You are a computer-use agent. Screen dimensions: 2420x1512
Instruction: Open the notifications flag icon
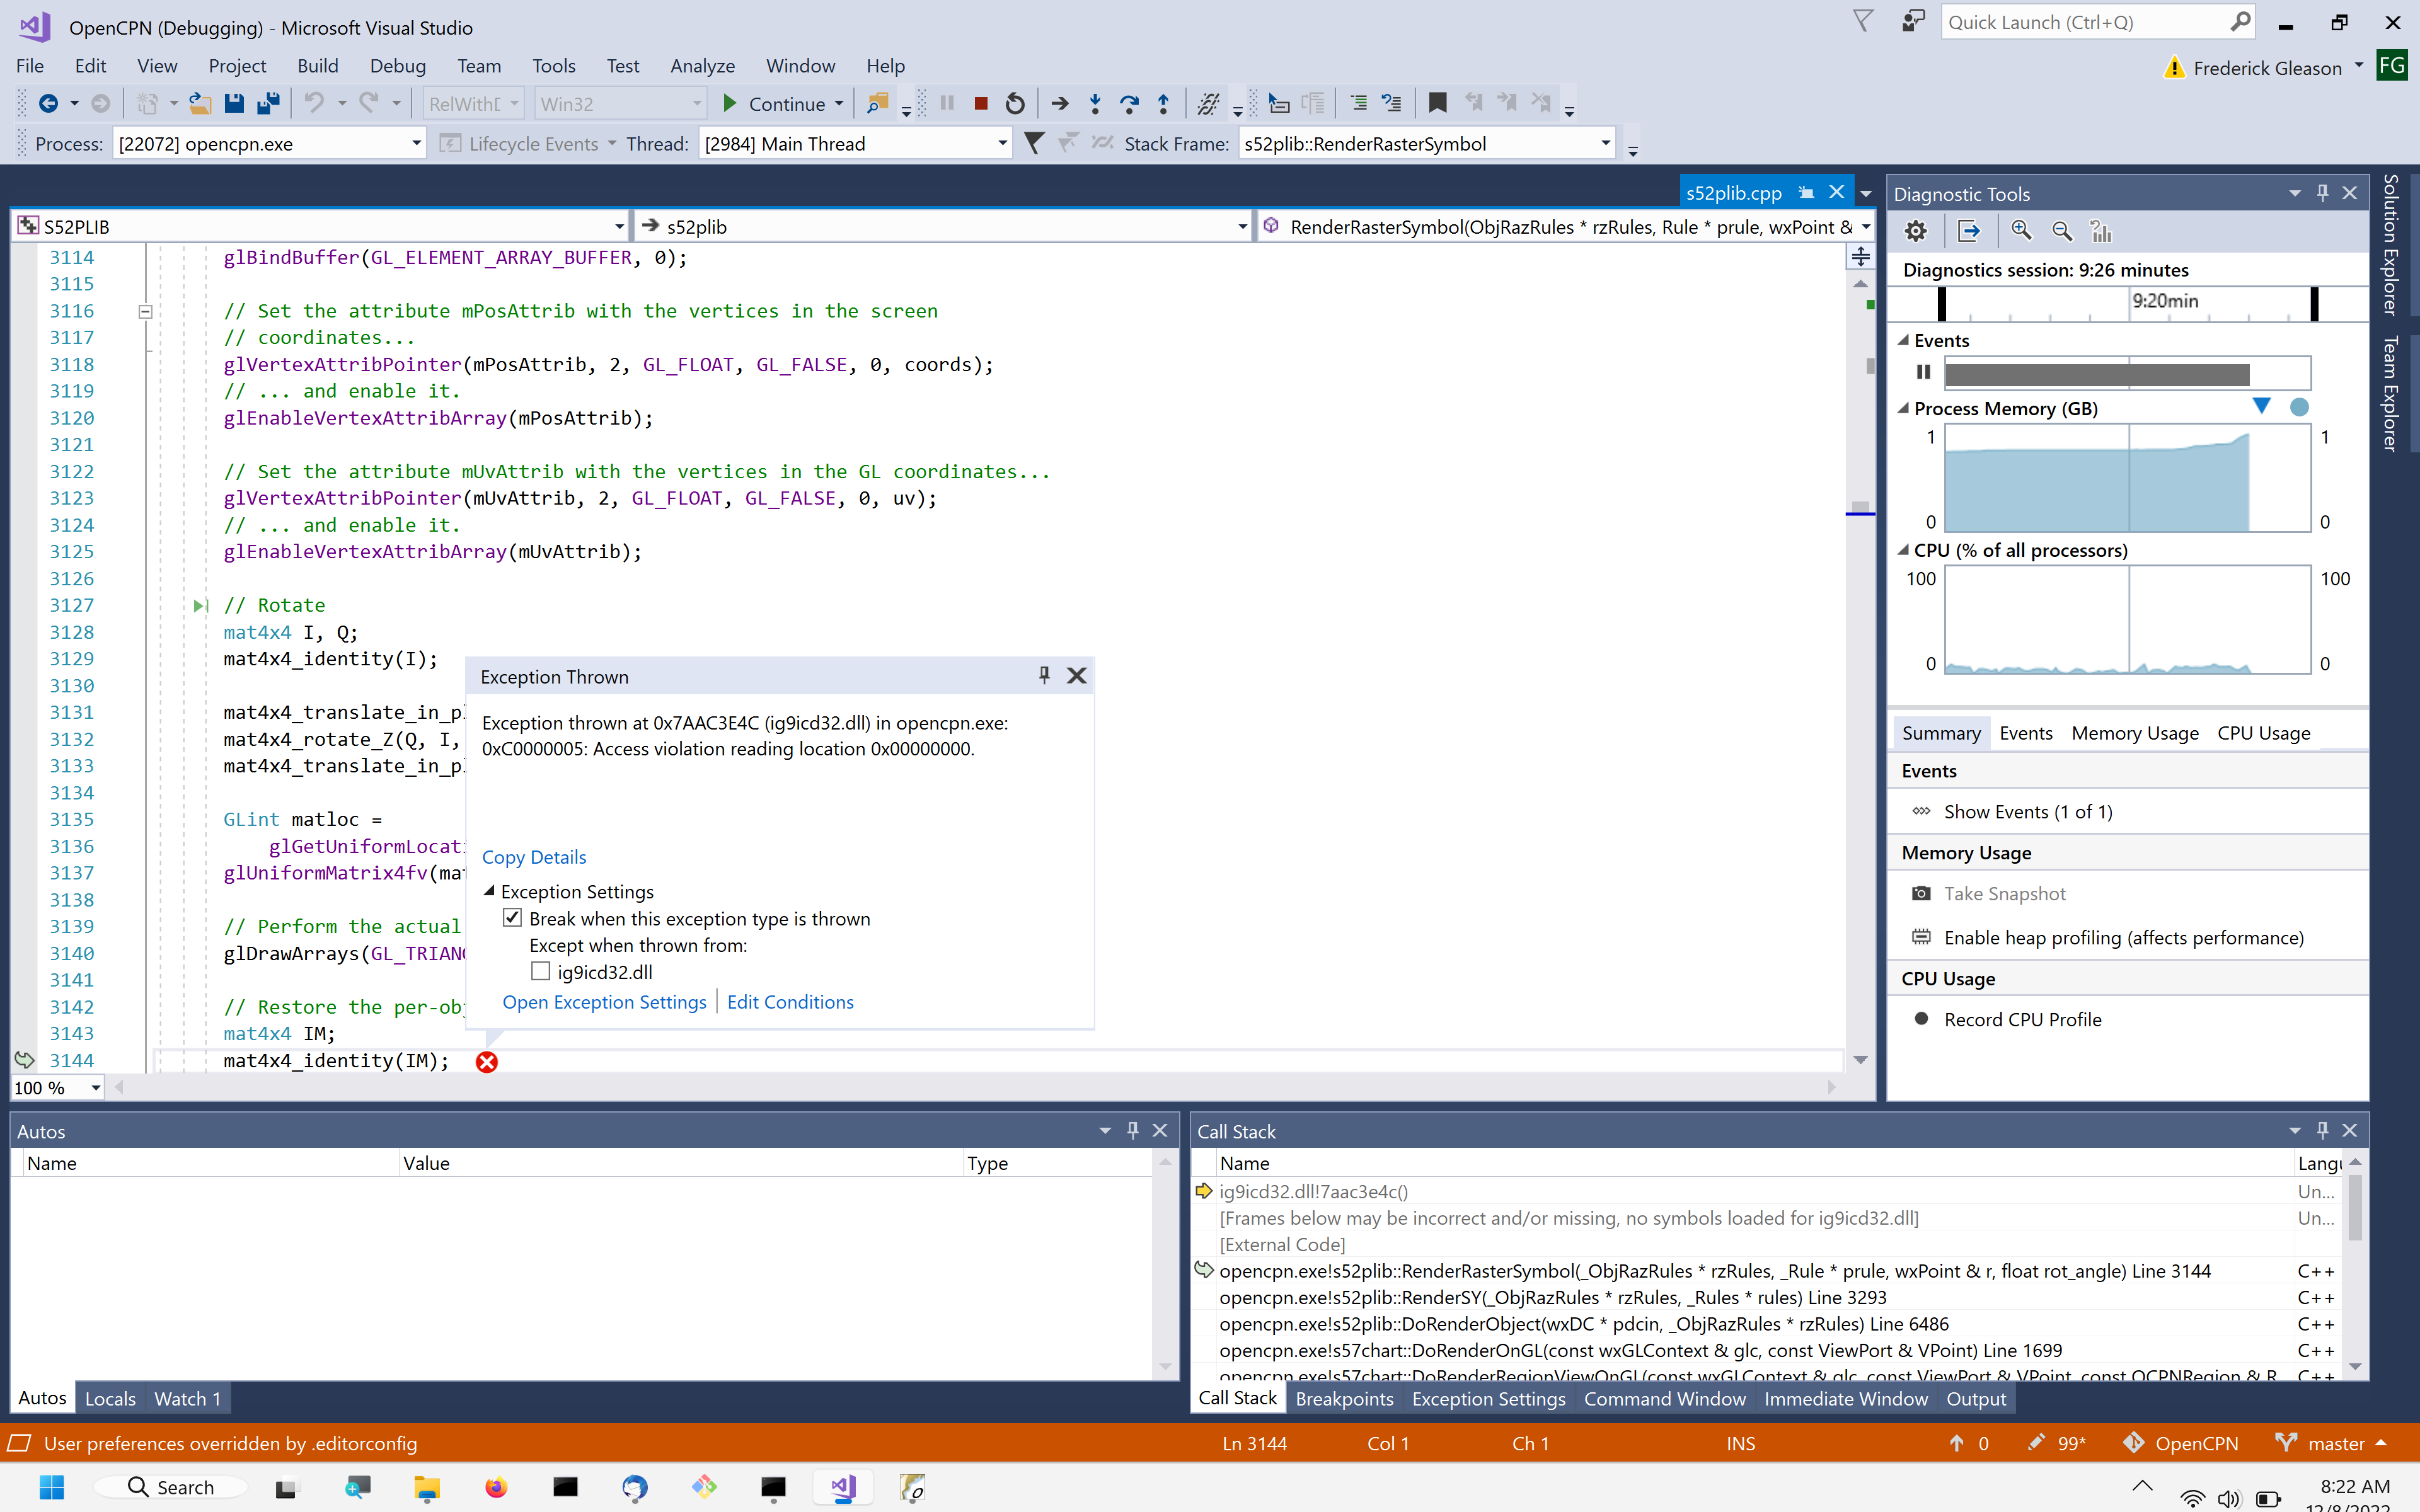(x=1863, y=21)
